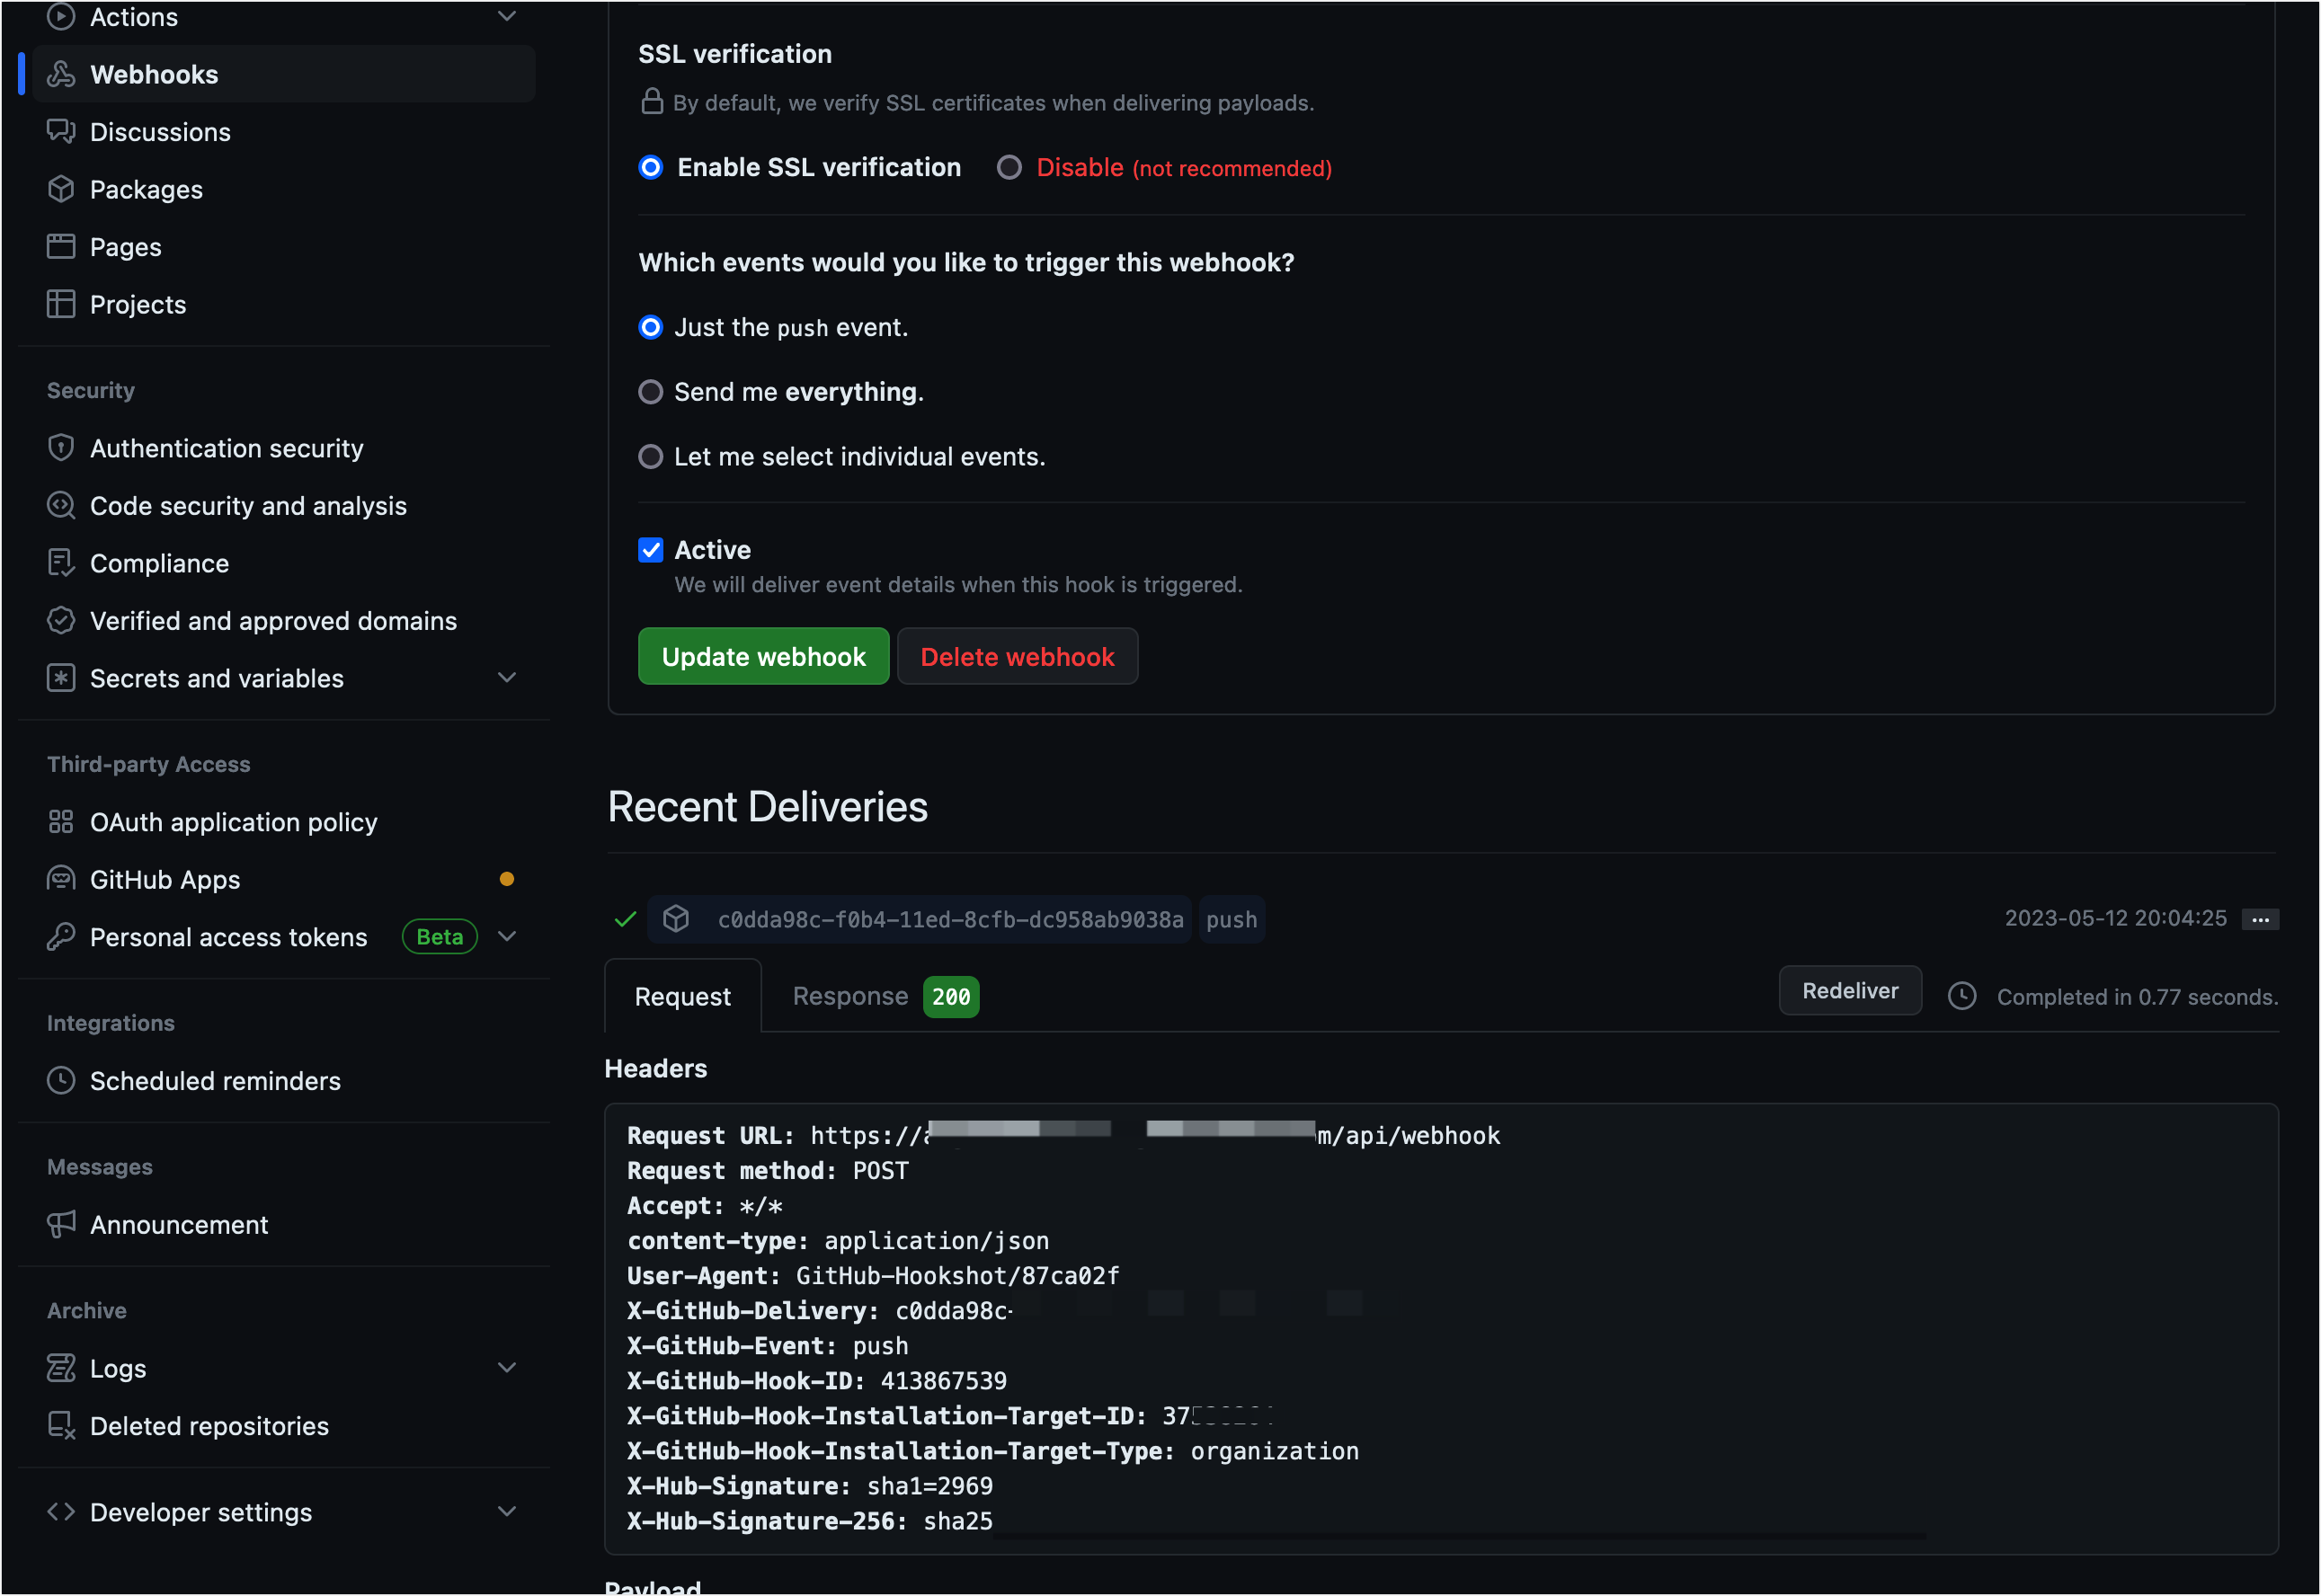
Task: Choose Send me everything option
Action: [651, 392]
